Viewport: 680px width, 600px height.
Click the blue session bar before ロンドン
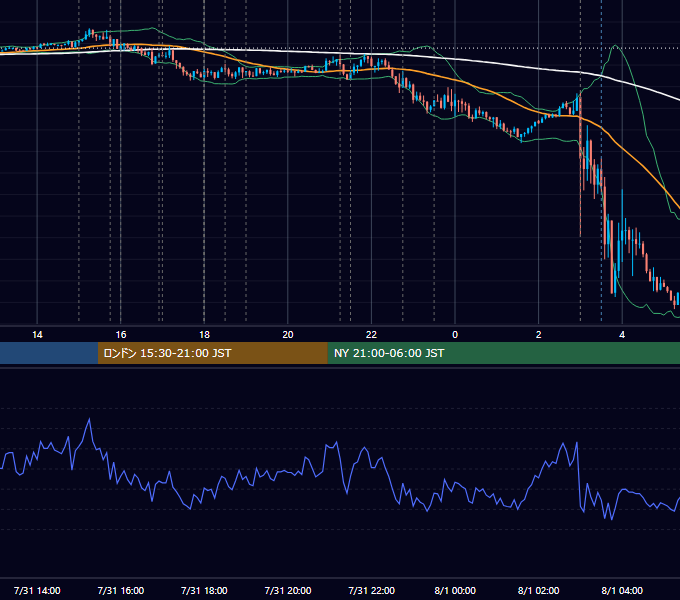point(49,353)
